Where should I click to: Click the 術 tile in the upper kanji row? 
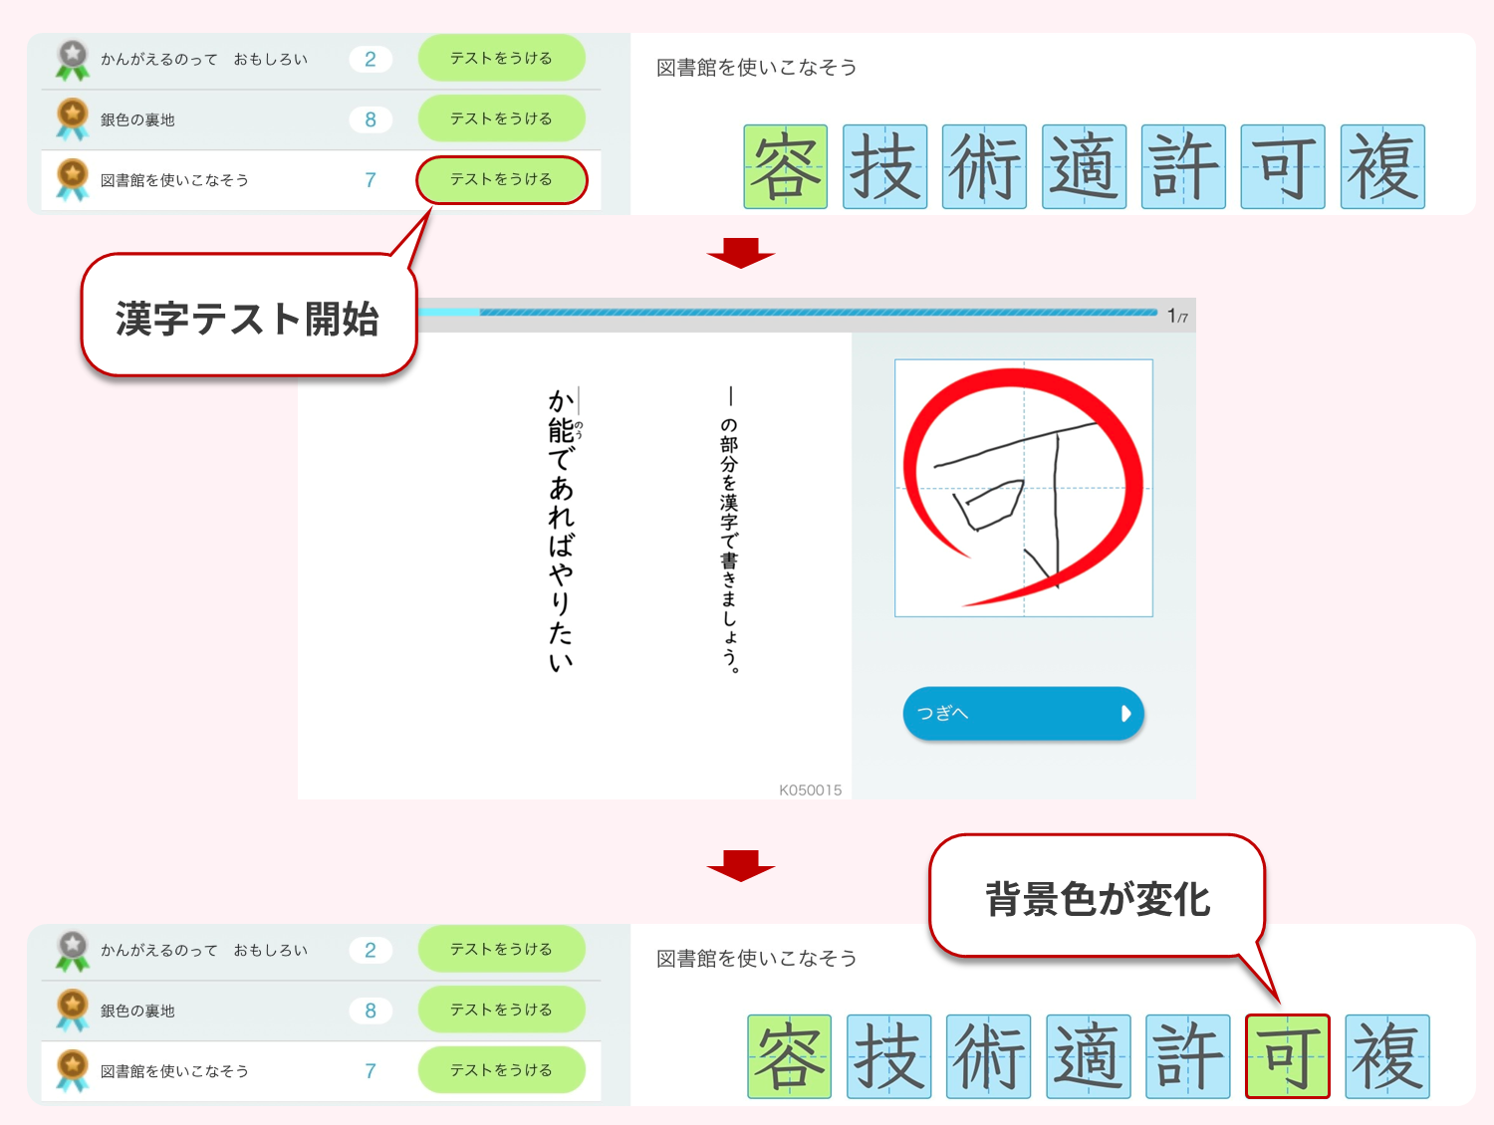(984, 167)
